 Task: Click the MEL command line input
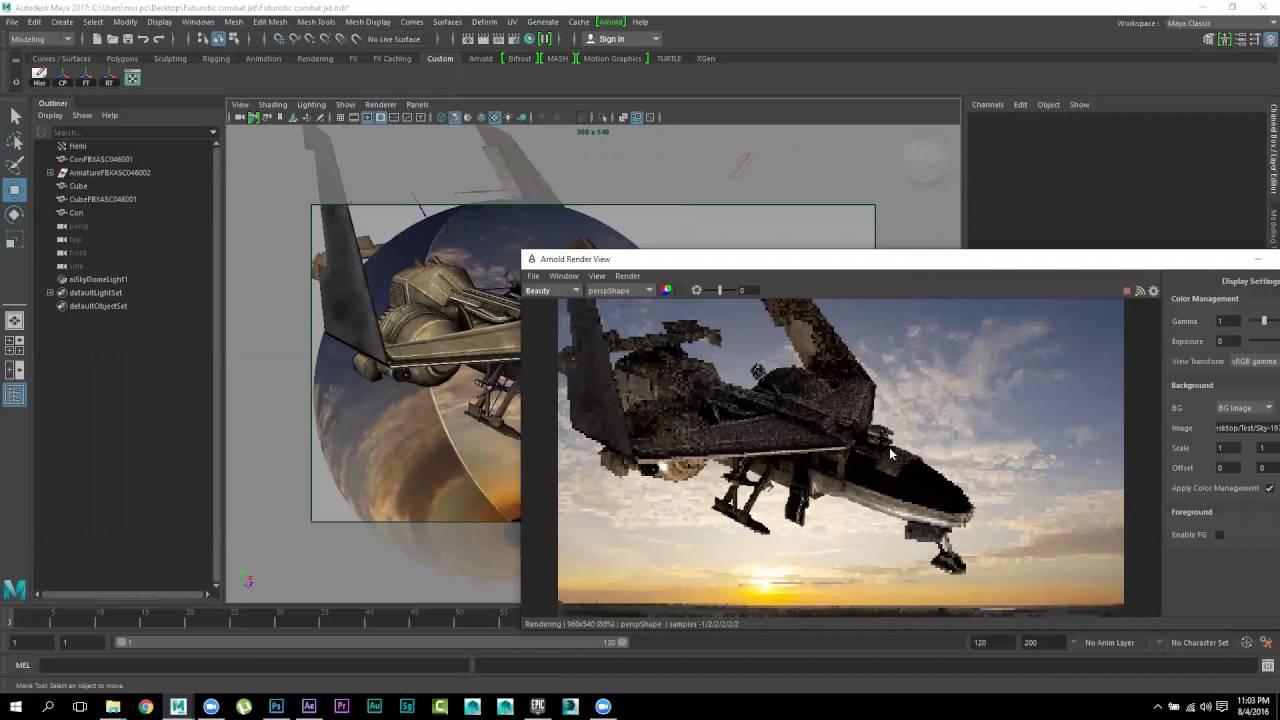coord(254,665)
